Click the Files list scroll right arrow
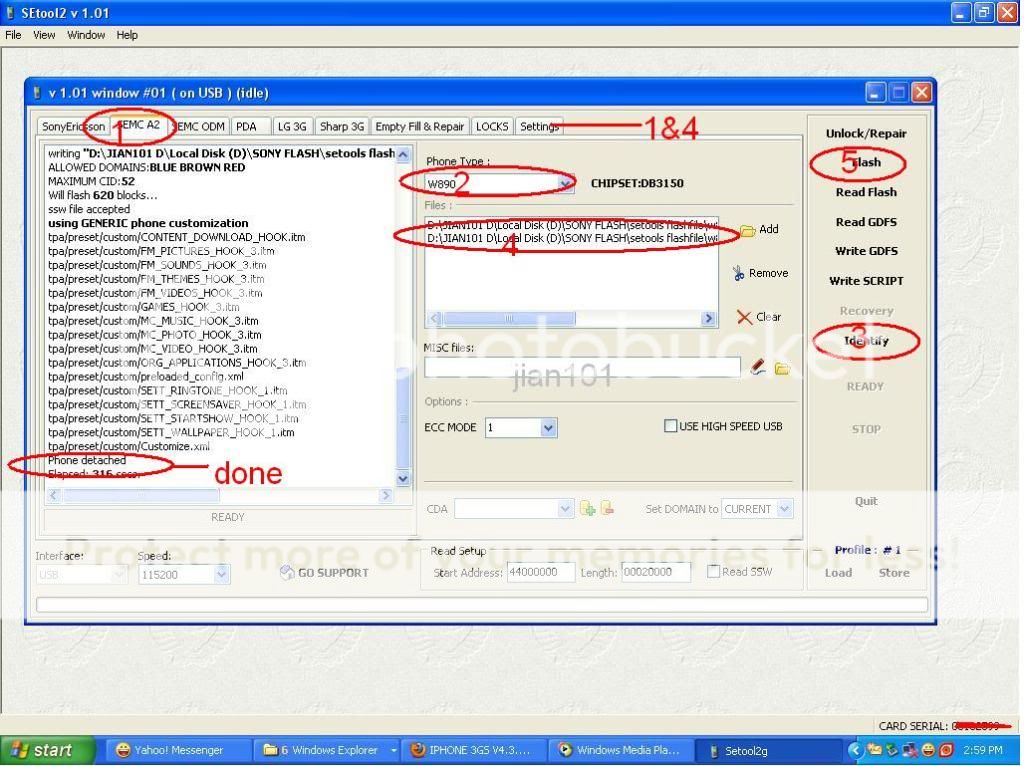The height and width of the screenshot is (766, 1024). click(x=709, y=319)
